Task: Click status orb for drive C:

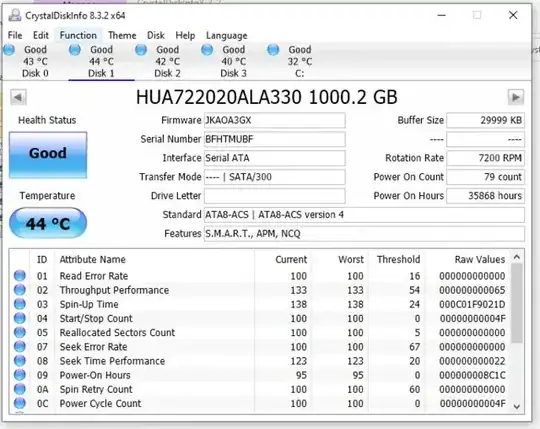Action: (273, 50)
